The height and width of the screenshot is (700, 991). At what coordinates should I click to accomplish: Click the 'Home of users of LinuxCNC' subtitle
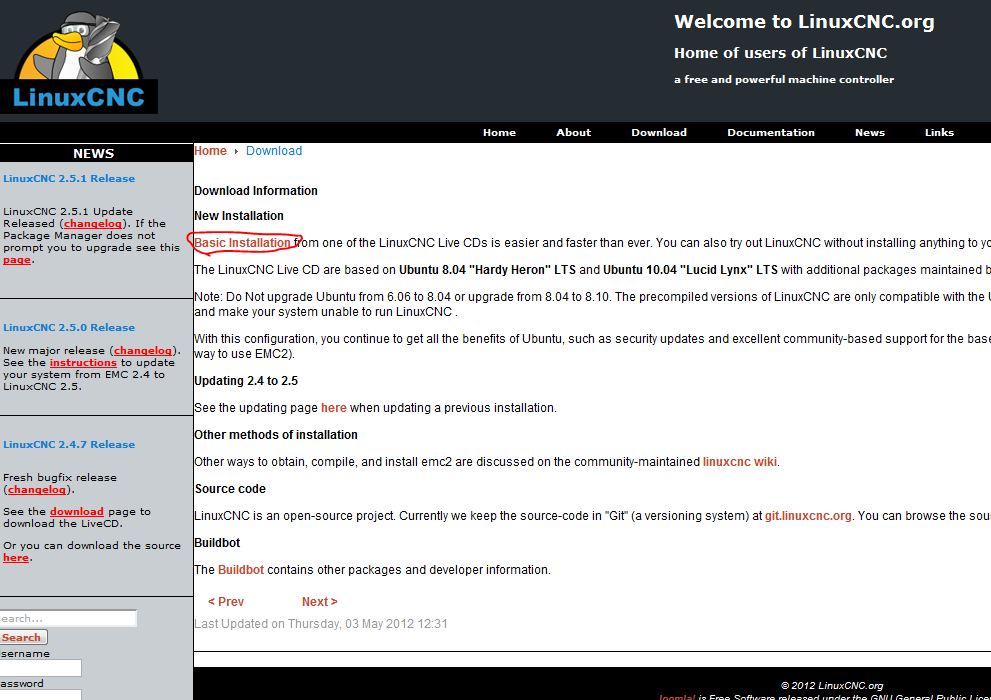coord(781,53)
